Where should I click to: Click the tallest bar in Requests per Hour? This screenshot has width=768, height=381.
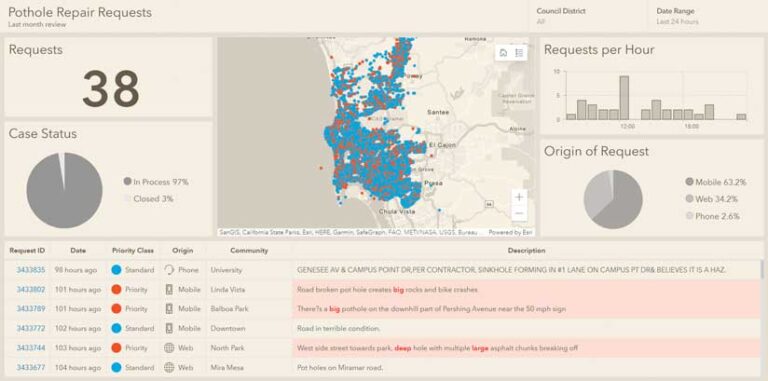point(624,97)
